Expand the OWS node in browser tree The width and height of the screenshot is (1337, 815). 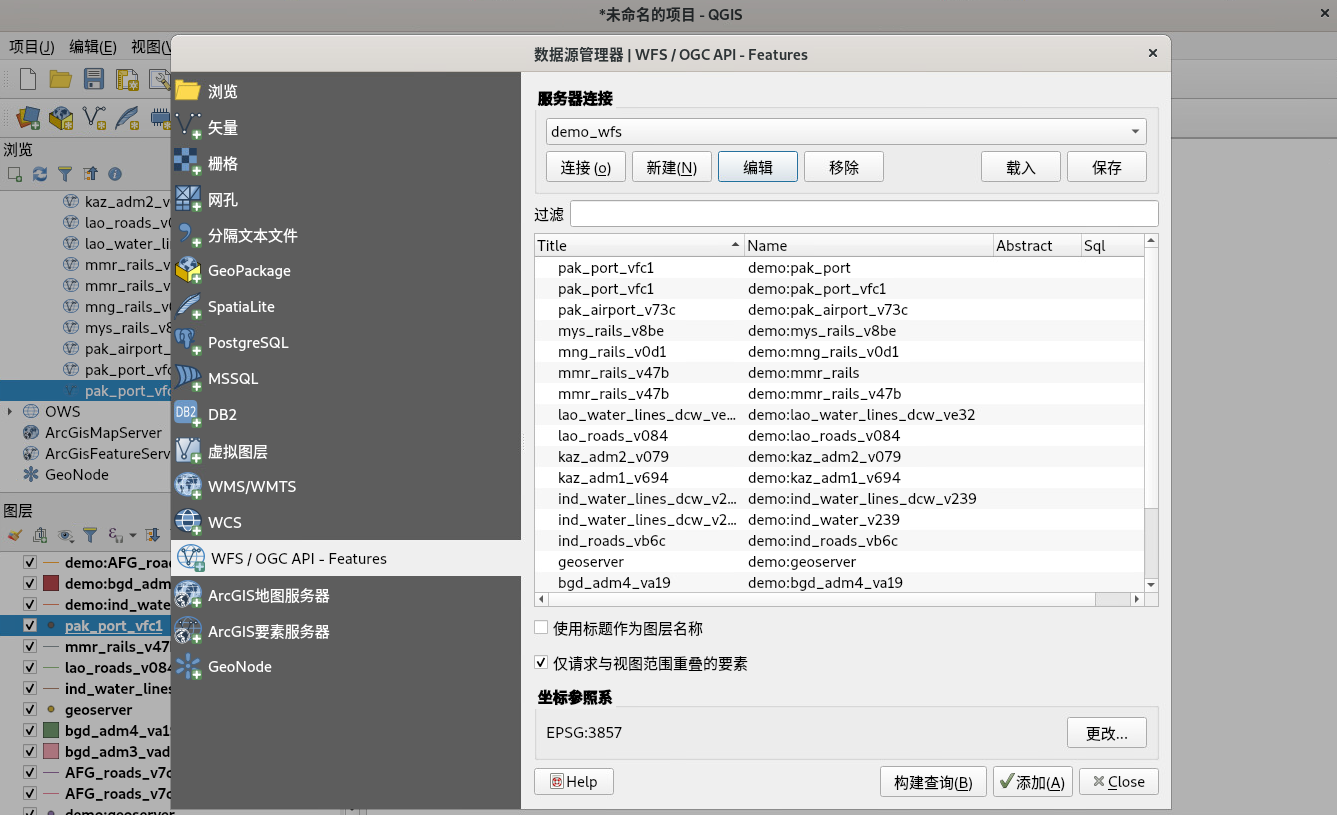[10, 411]
